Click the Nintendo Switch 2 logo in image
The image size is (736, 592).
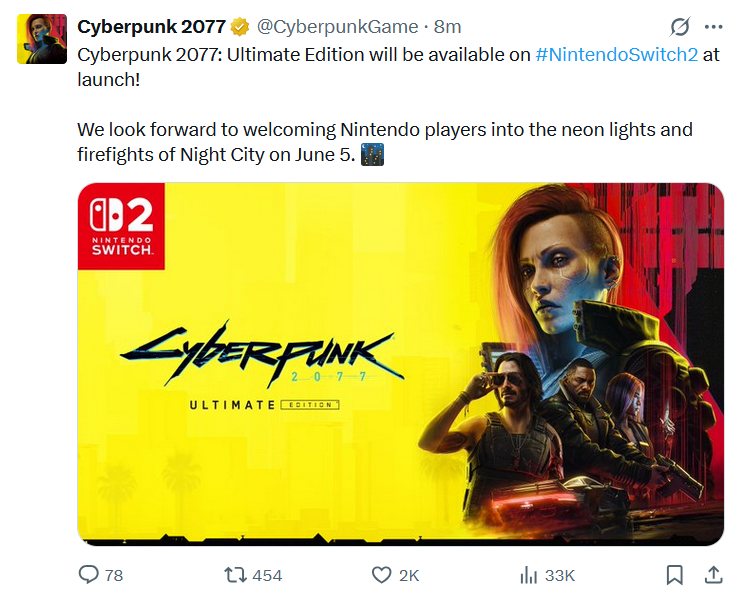(x=122, y=226)
